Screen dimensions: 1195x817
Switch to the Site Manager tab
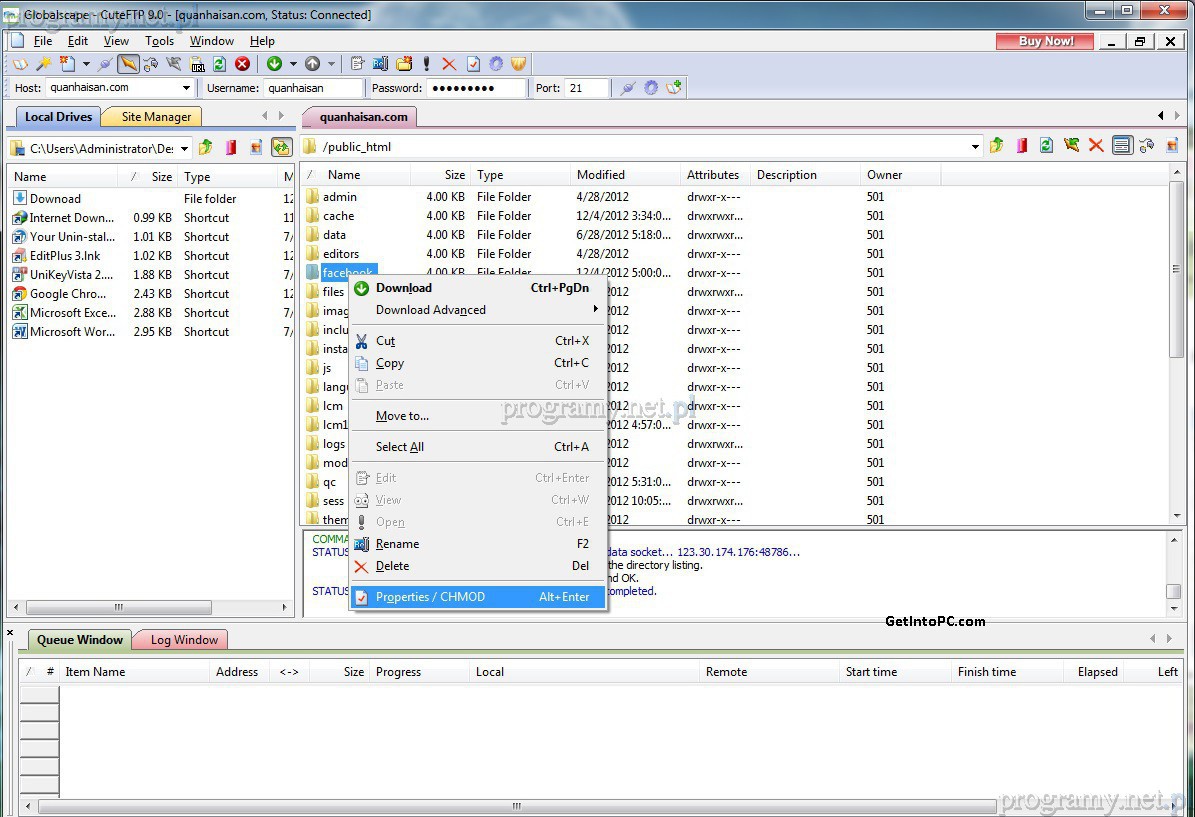[156, 117]
